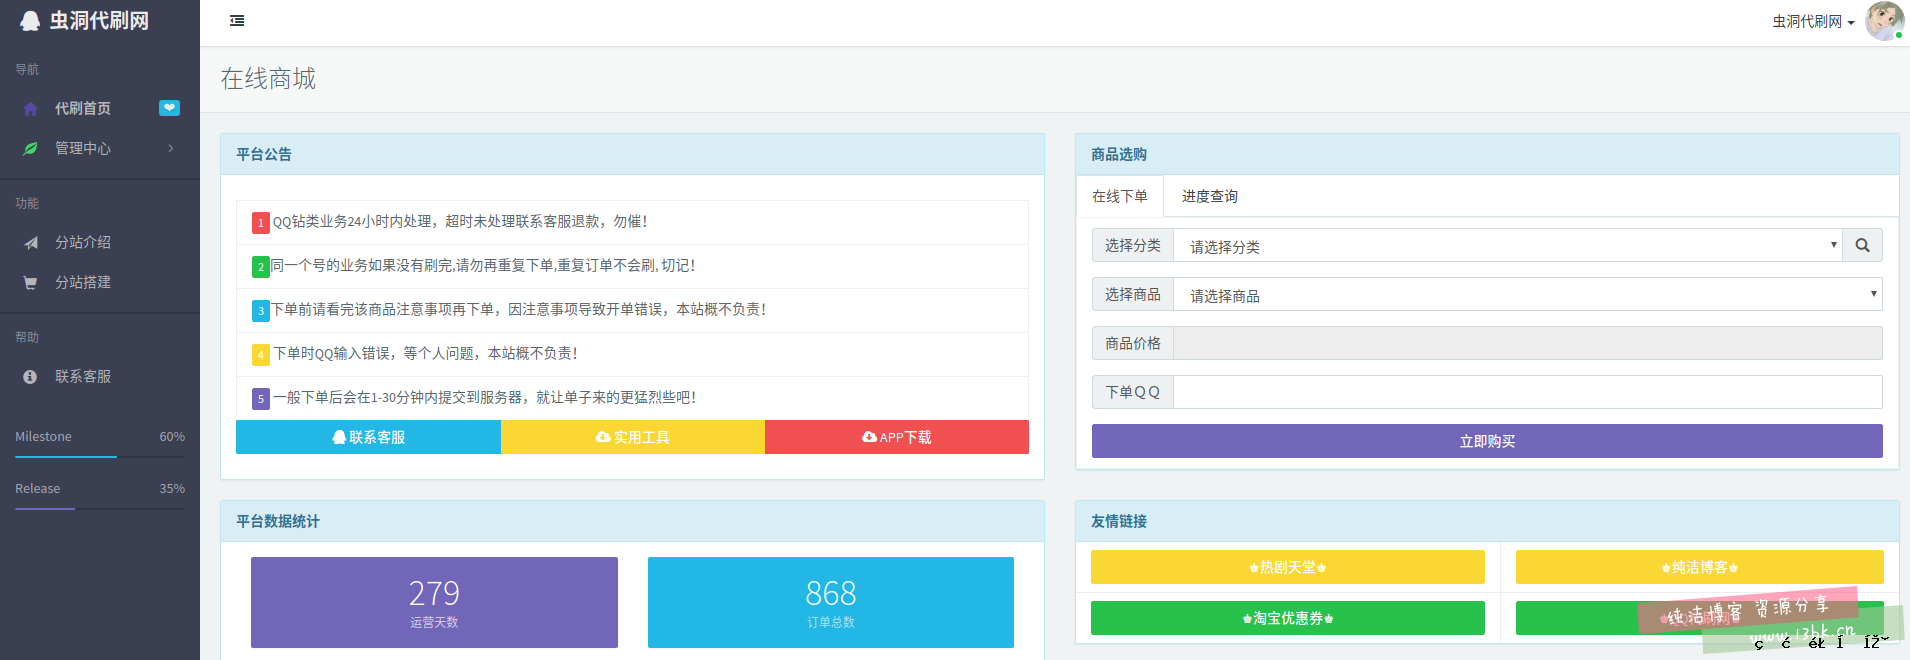
Task: Click the user avatar in top right
Action: [1884, 21]
